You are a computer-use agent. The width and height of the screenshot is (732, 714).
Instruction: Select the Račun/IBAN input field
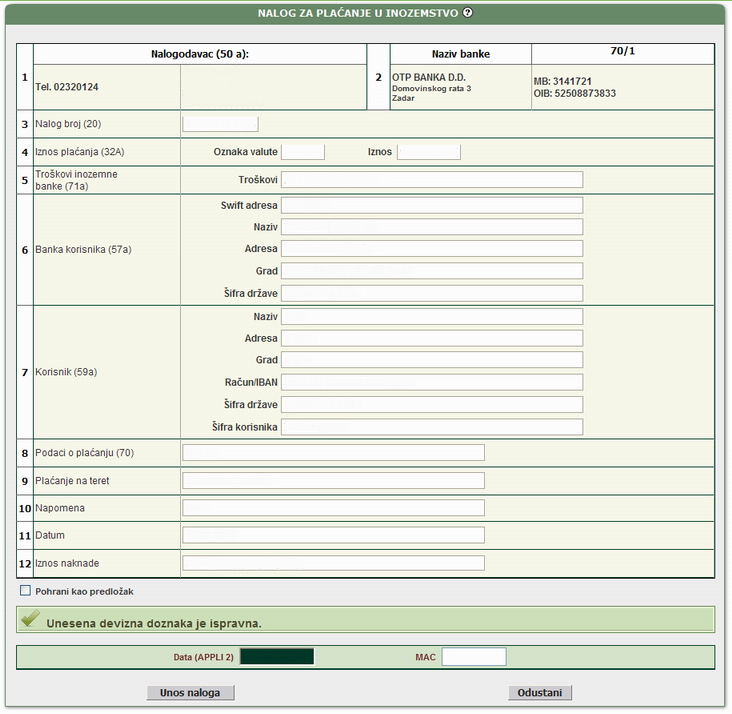tap(432, 382)
